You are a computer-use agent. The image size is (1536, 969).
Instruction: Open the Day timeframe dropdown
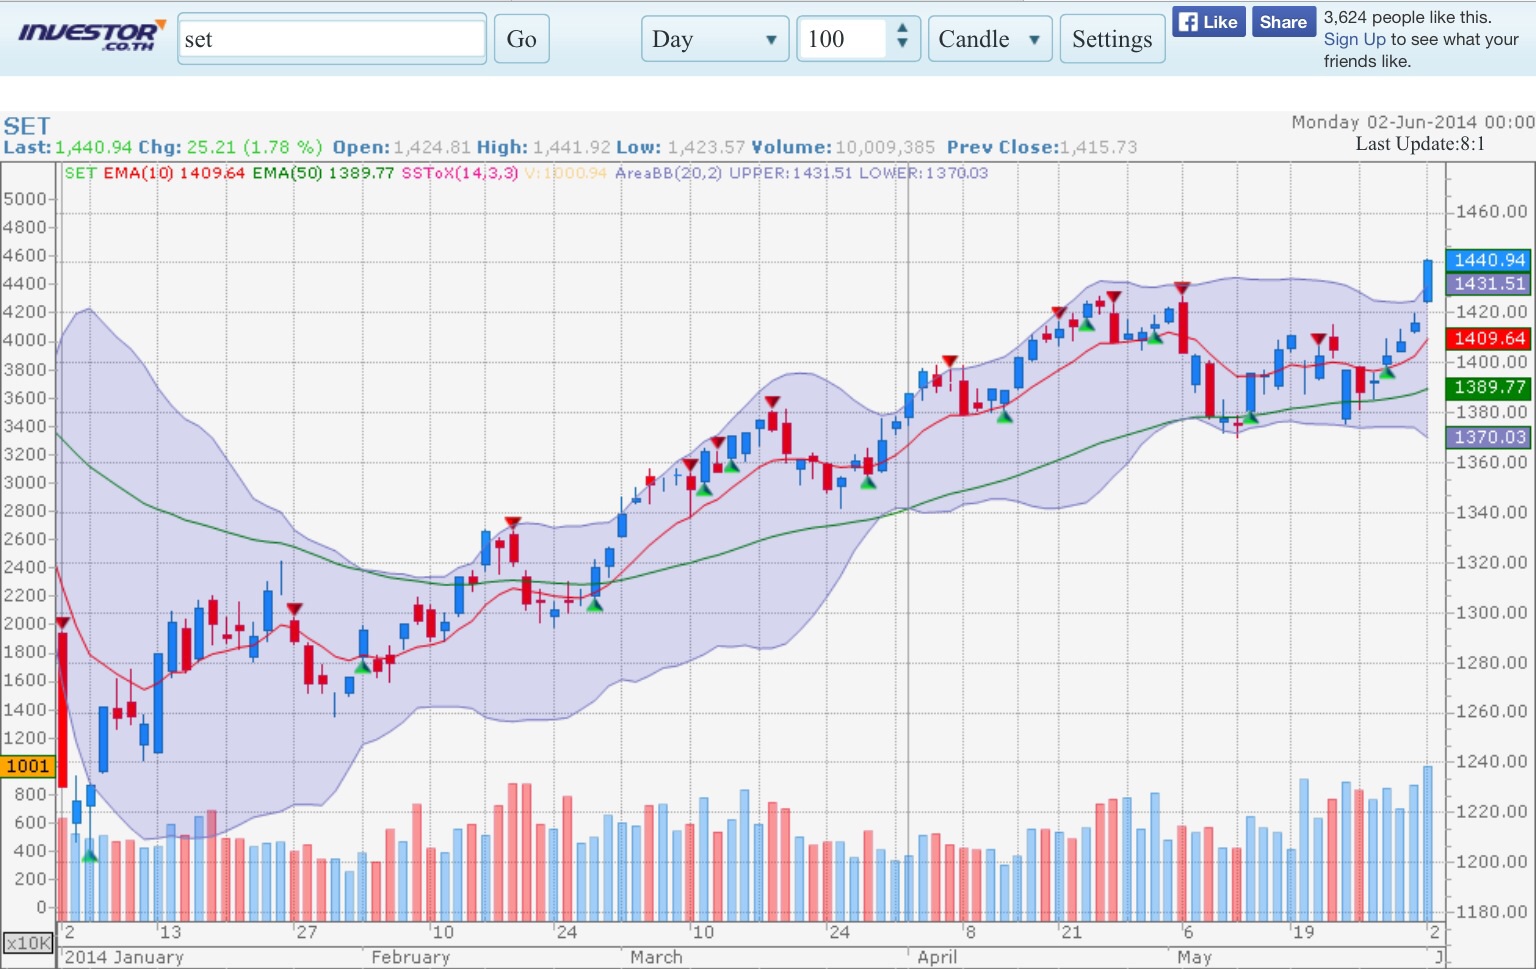point(714,39)
